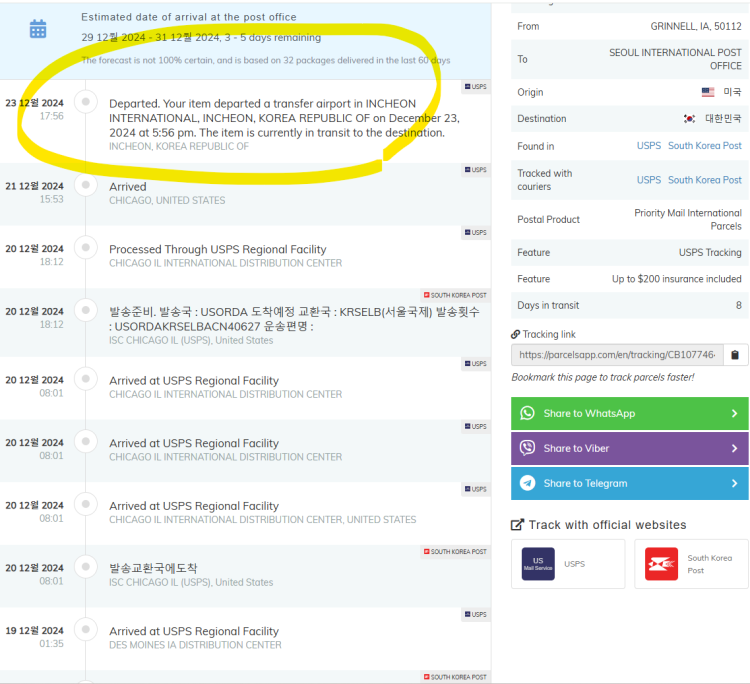Click timeline dot for 21 12월 15:53 event
Viewport: 750px width, 684px height.
tap(86, 185)
